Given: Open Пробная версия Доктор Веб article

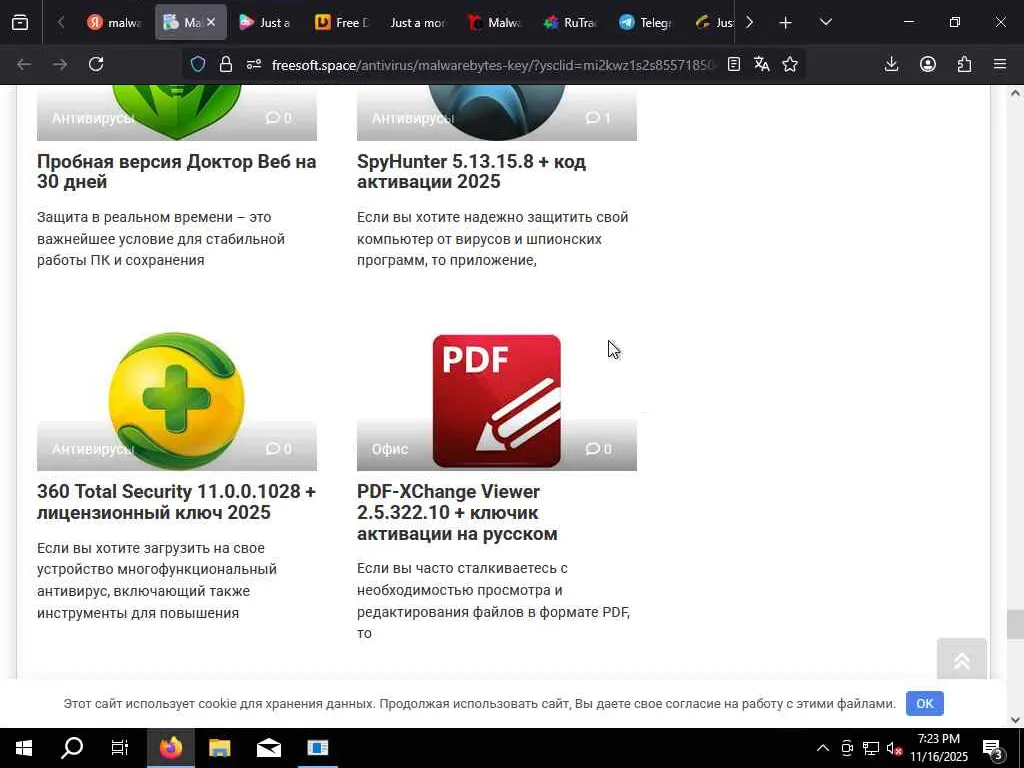Looking at the screenshot, I should (x=176, y=171).
